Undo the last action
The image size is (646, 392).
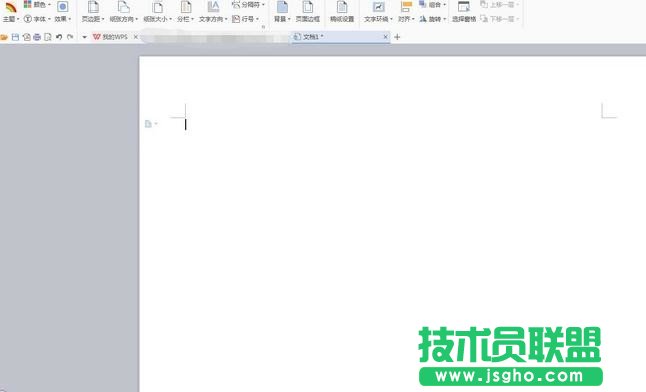click(x=59, y=37)
